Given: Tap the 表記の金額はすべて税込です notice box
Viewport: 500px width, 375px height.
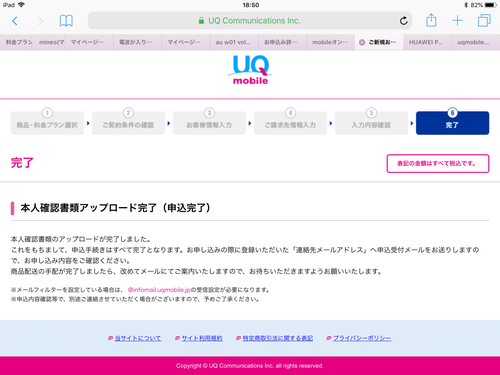Looking at the screenshot, I should (438, 163).
